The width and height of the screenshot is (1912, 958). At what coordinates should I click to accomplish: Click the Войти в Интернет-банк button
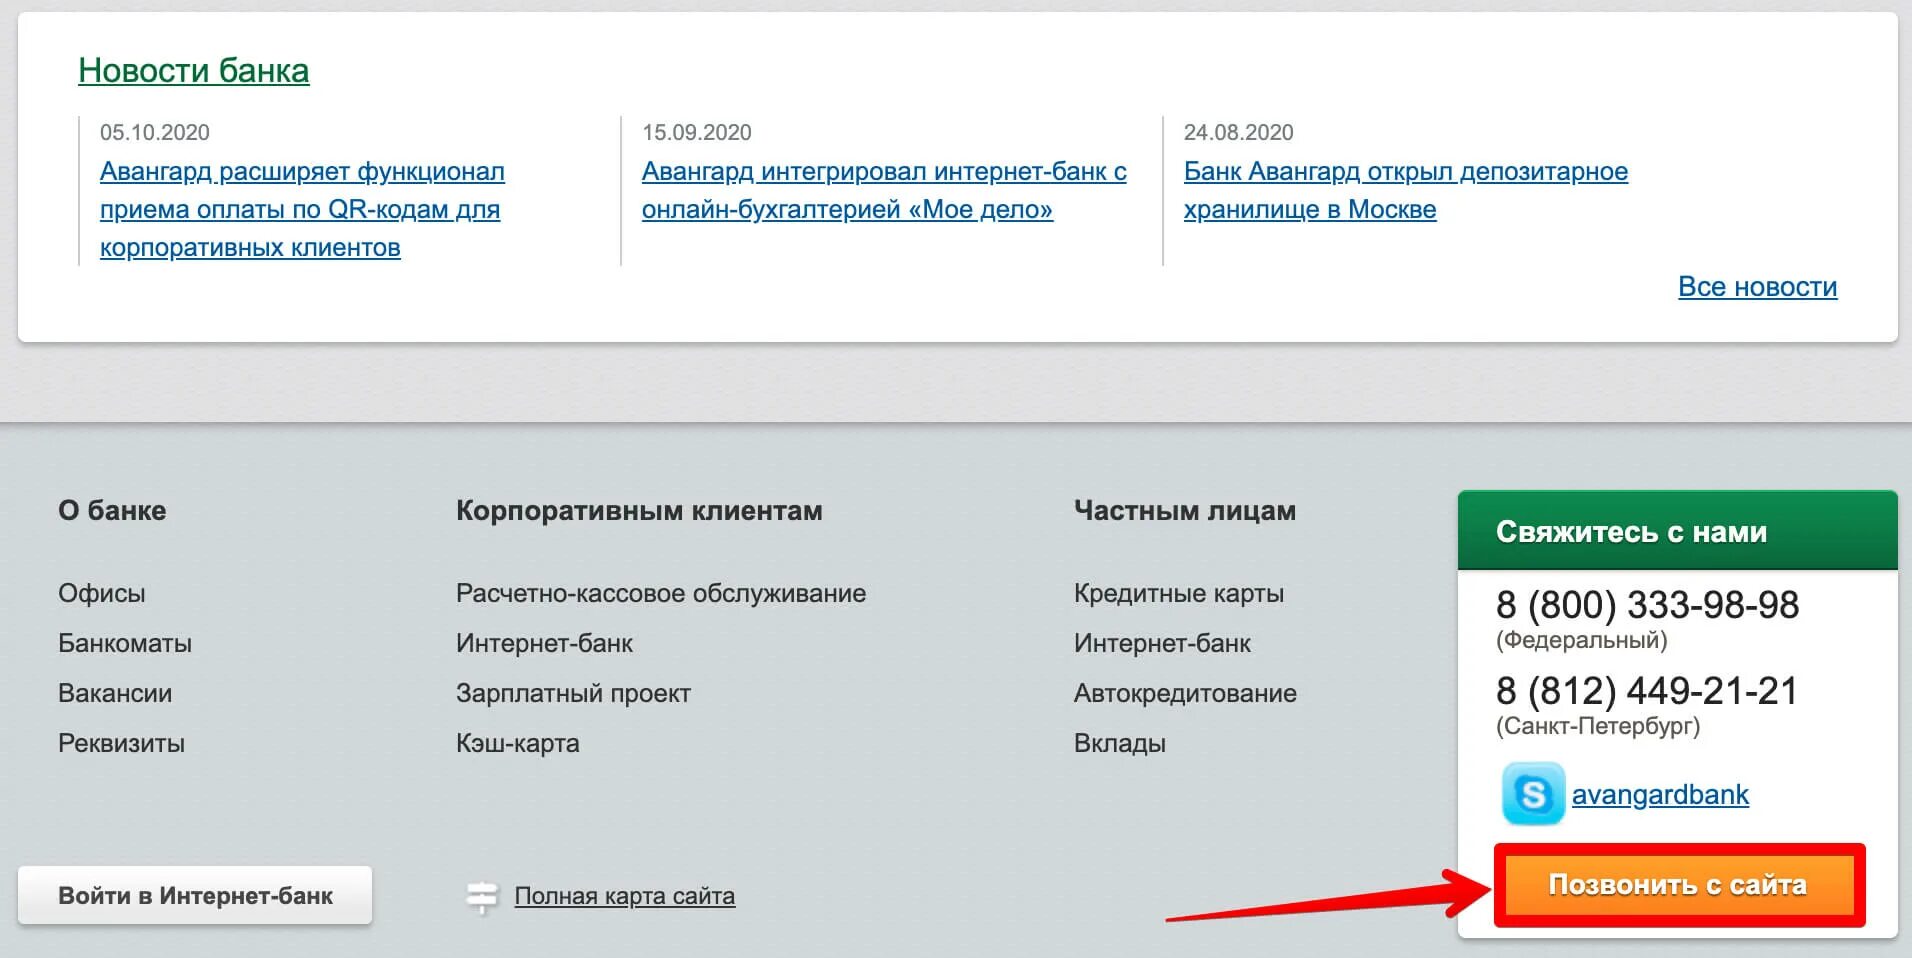tap(195, 895)
